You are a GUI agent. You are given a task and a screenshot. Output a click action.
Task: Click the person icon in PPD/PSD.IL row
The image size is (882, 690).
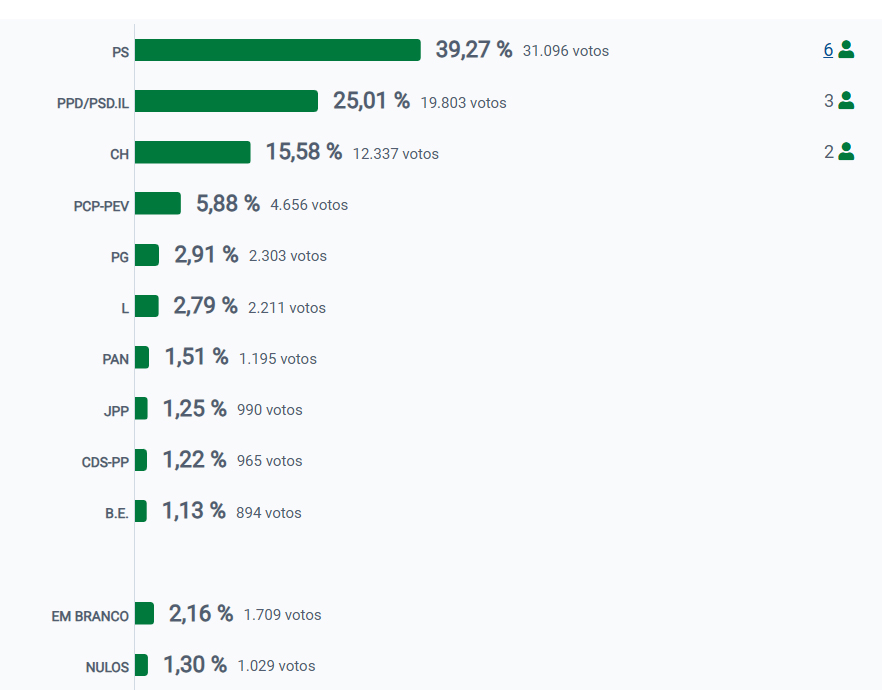(x=846, y=100)
